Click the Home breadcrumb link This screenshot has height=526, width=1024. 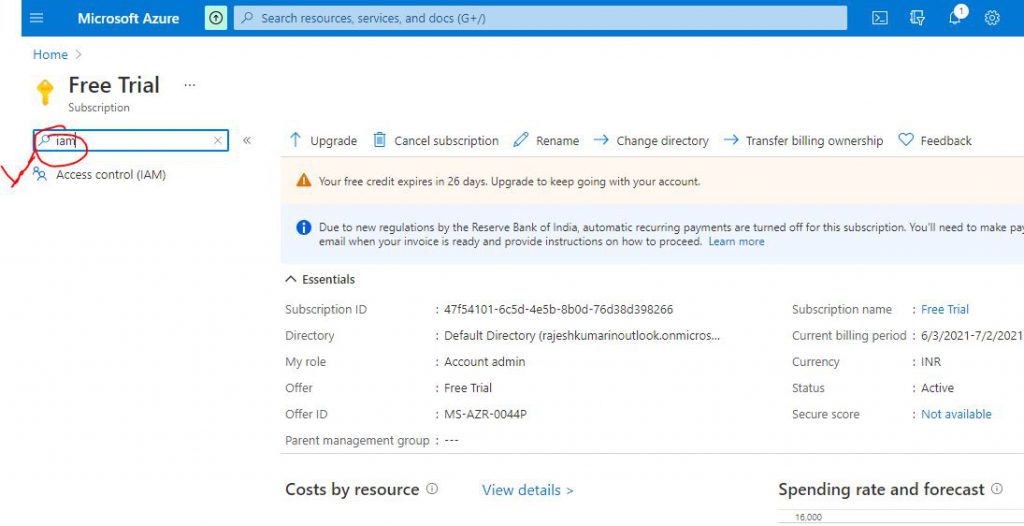pyautogui.click(x=50, y=55)
